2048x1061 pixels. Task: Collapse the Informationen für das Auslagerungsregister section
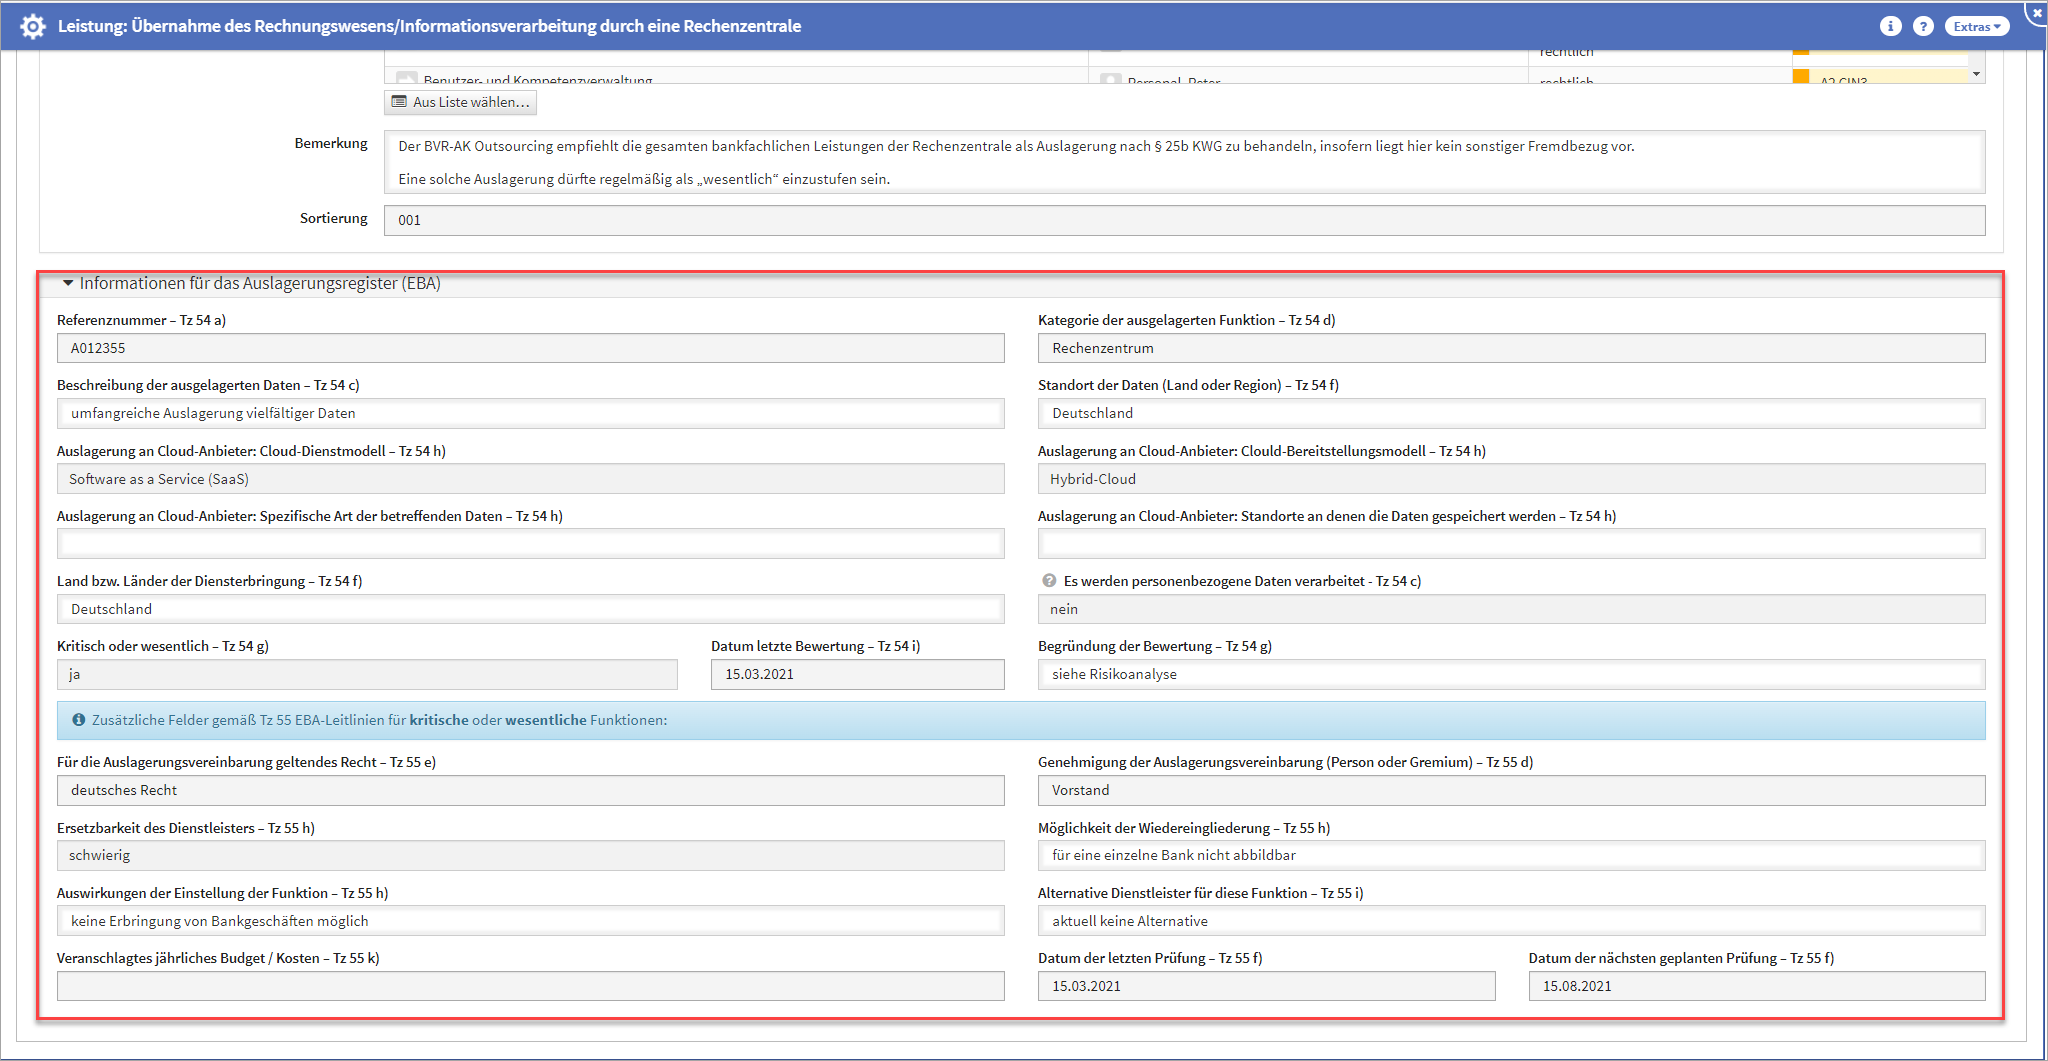(x=68, y=284)
